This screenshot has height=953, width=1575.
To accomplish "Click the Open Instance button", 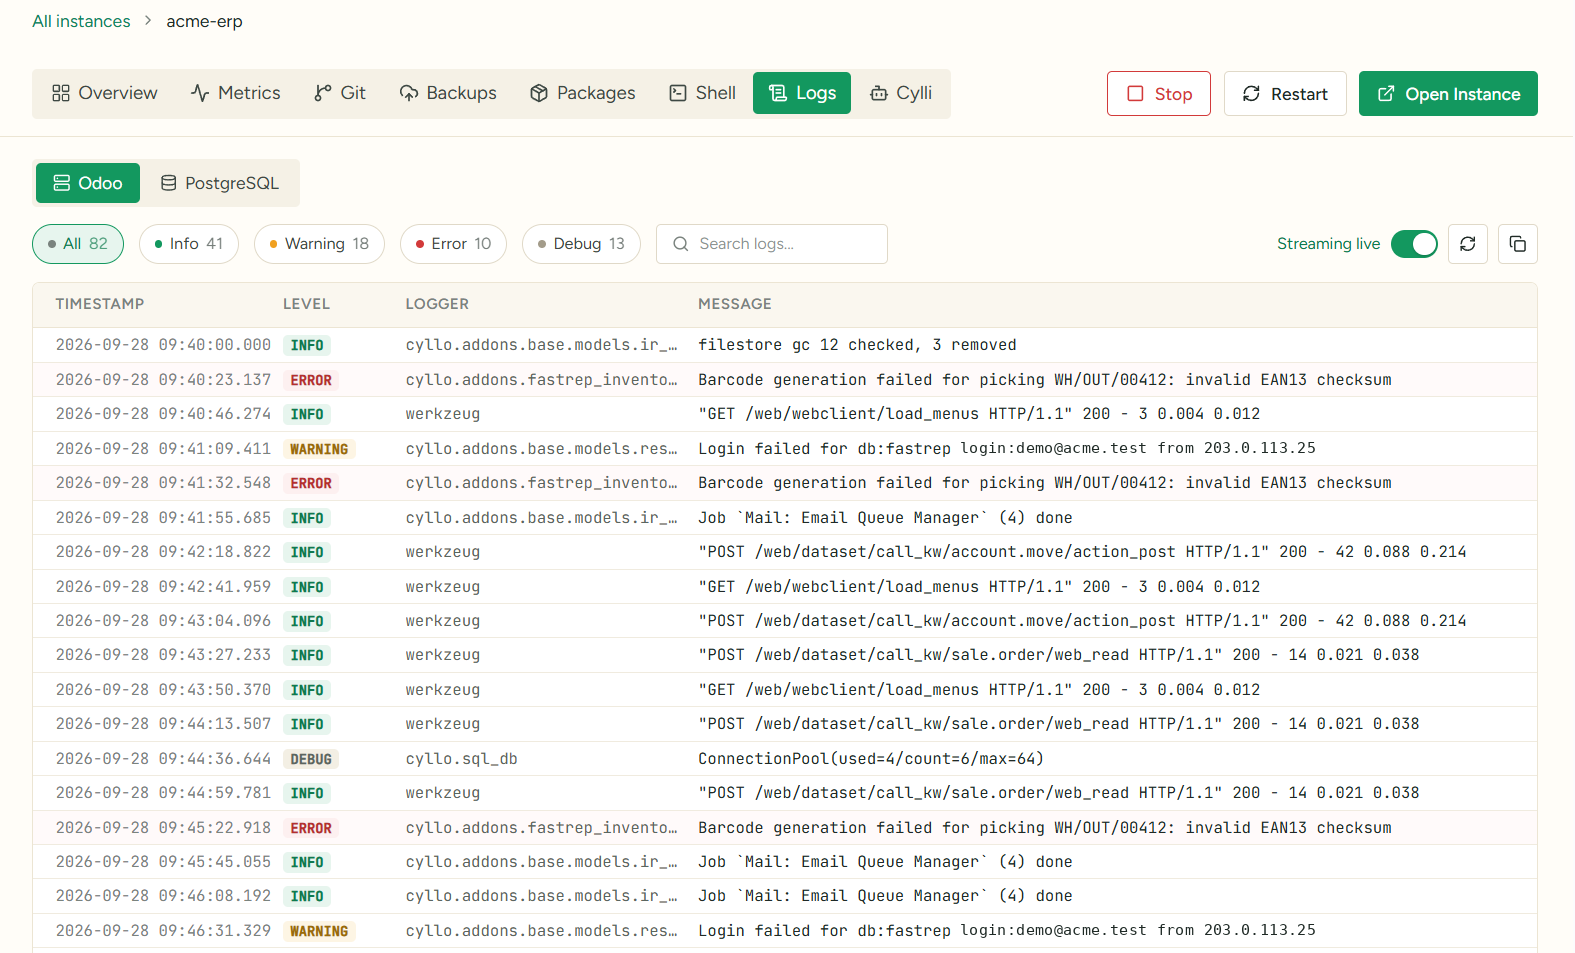I will (x=1448, y=94).
